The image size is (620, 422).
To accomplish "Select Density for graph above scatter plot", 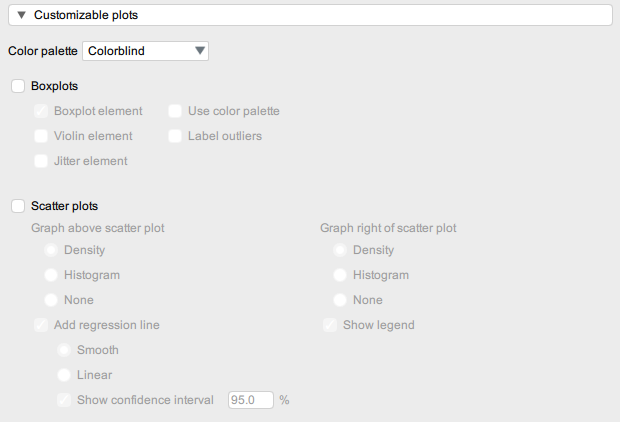I will pyautogui.click(x=51, y=250).
